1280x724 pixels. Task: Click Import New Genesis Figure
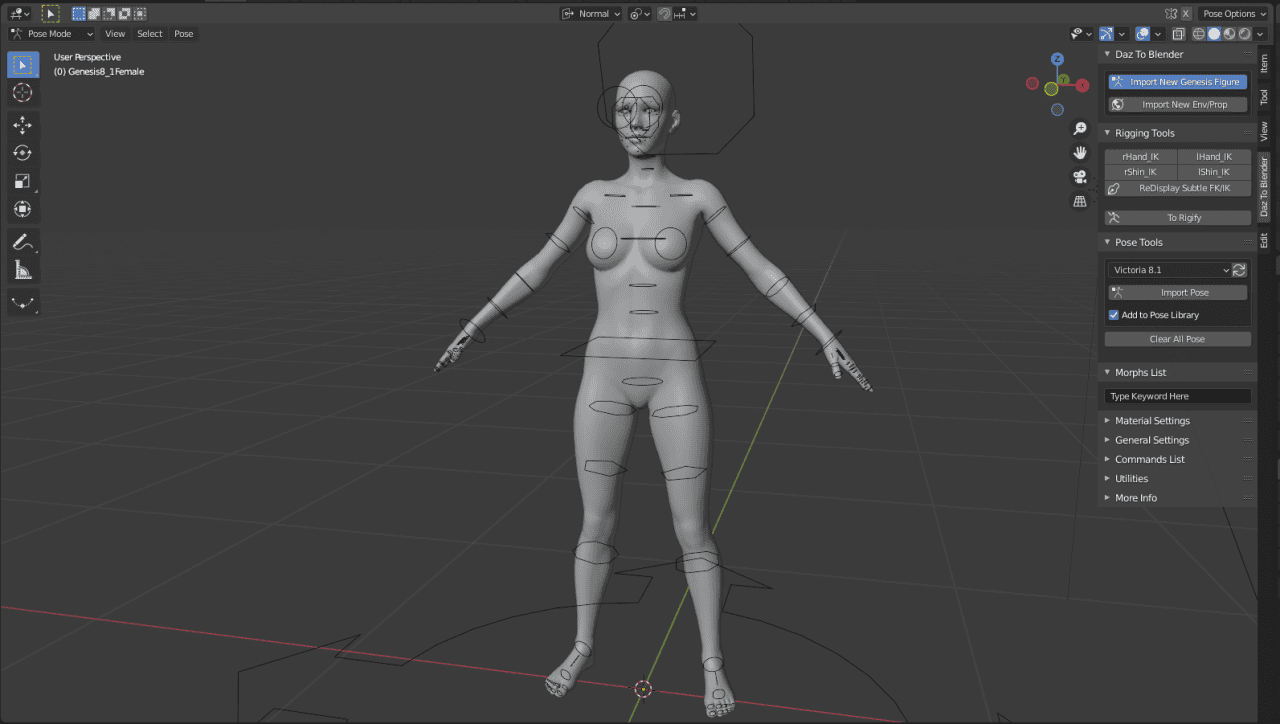tap(1177, 82)
